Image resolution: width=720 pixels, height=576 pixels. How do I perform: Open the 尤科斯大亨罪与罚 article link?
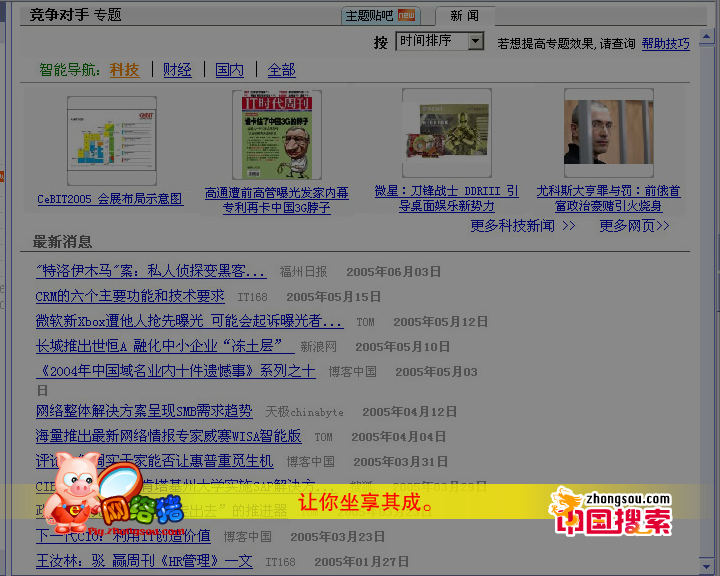coord(608,198)
